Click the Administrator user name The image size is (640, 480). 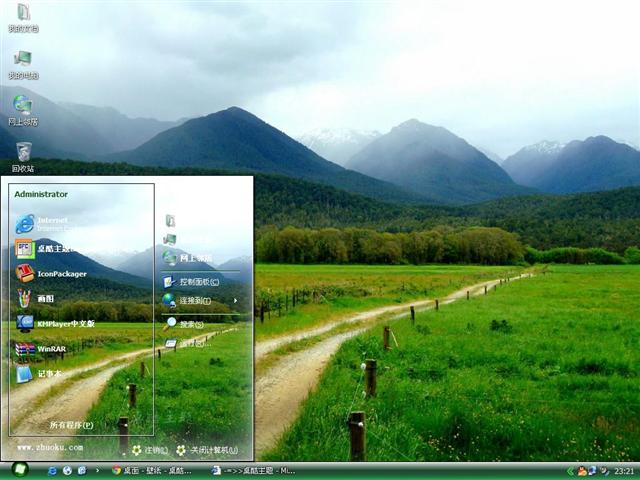click(x=41, y=194)
